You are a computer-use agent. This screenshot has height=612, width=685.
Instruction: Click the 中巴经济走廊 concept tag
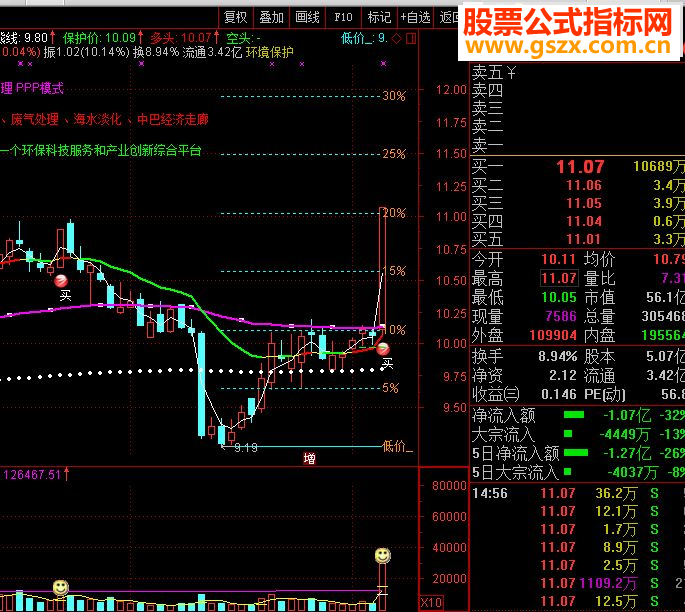tap(173, 119)
